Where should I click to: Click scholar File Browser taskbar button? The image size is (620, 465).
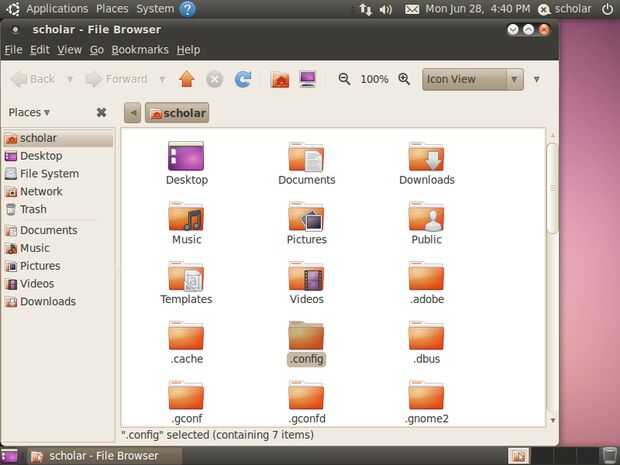pos(105,456)
